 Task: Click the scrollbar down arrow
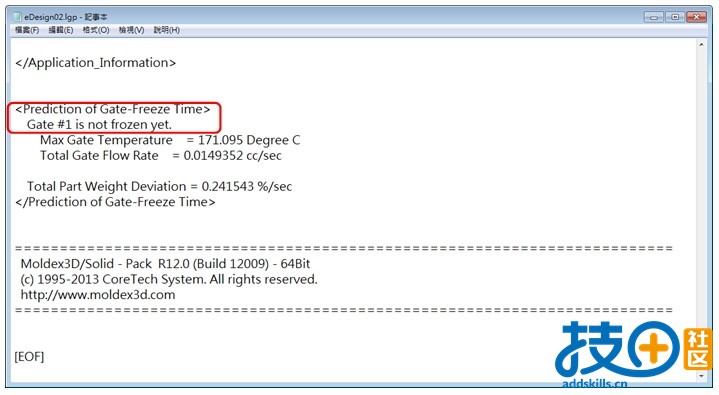(x=701, y=376)
